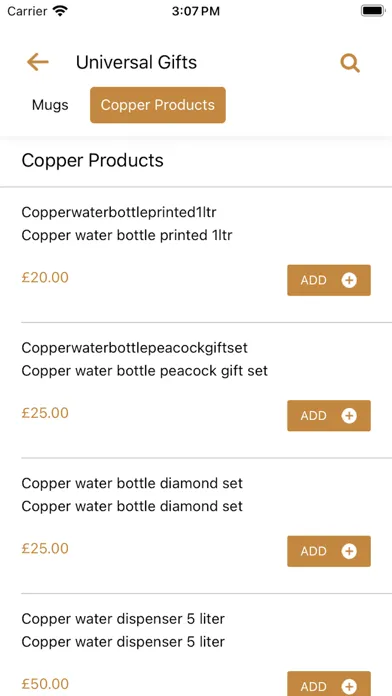Viewport: 392px width, 696px height.
Task: Tap plus icon for 5 liter dispenser
Action: [349, 686]
